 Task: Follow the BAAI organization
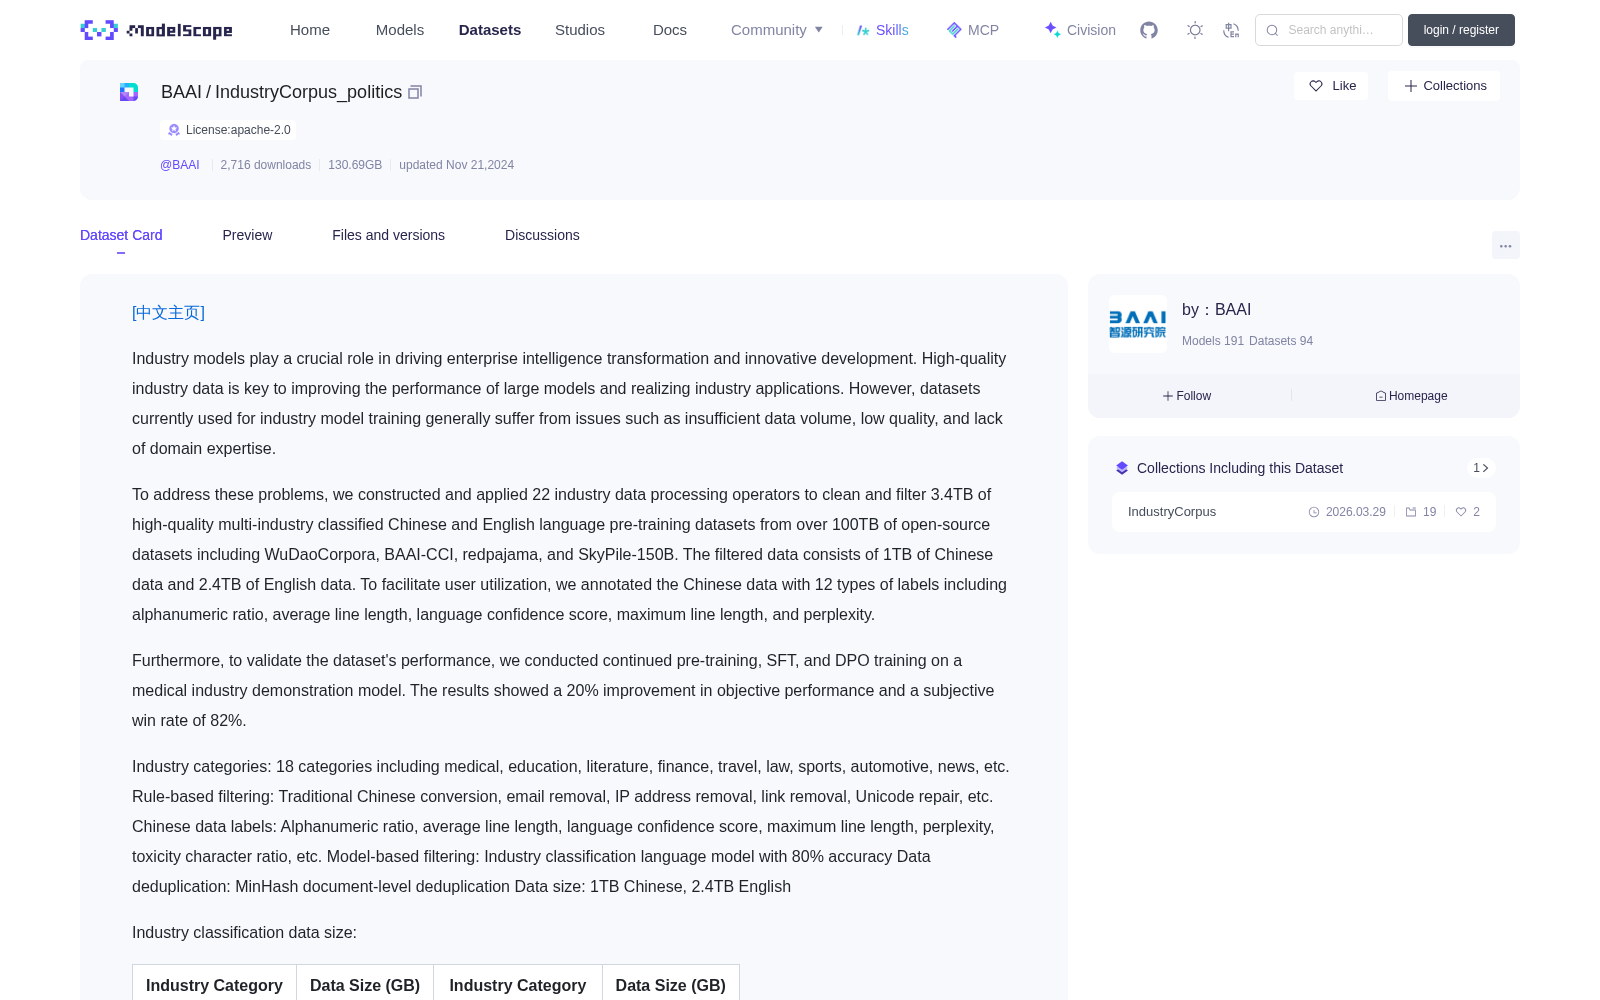(x=1187, y=396)
